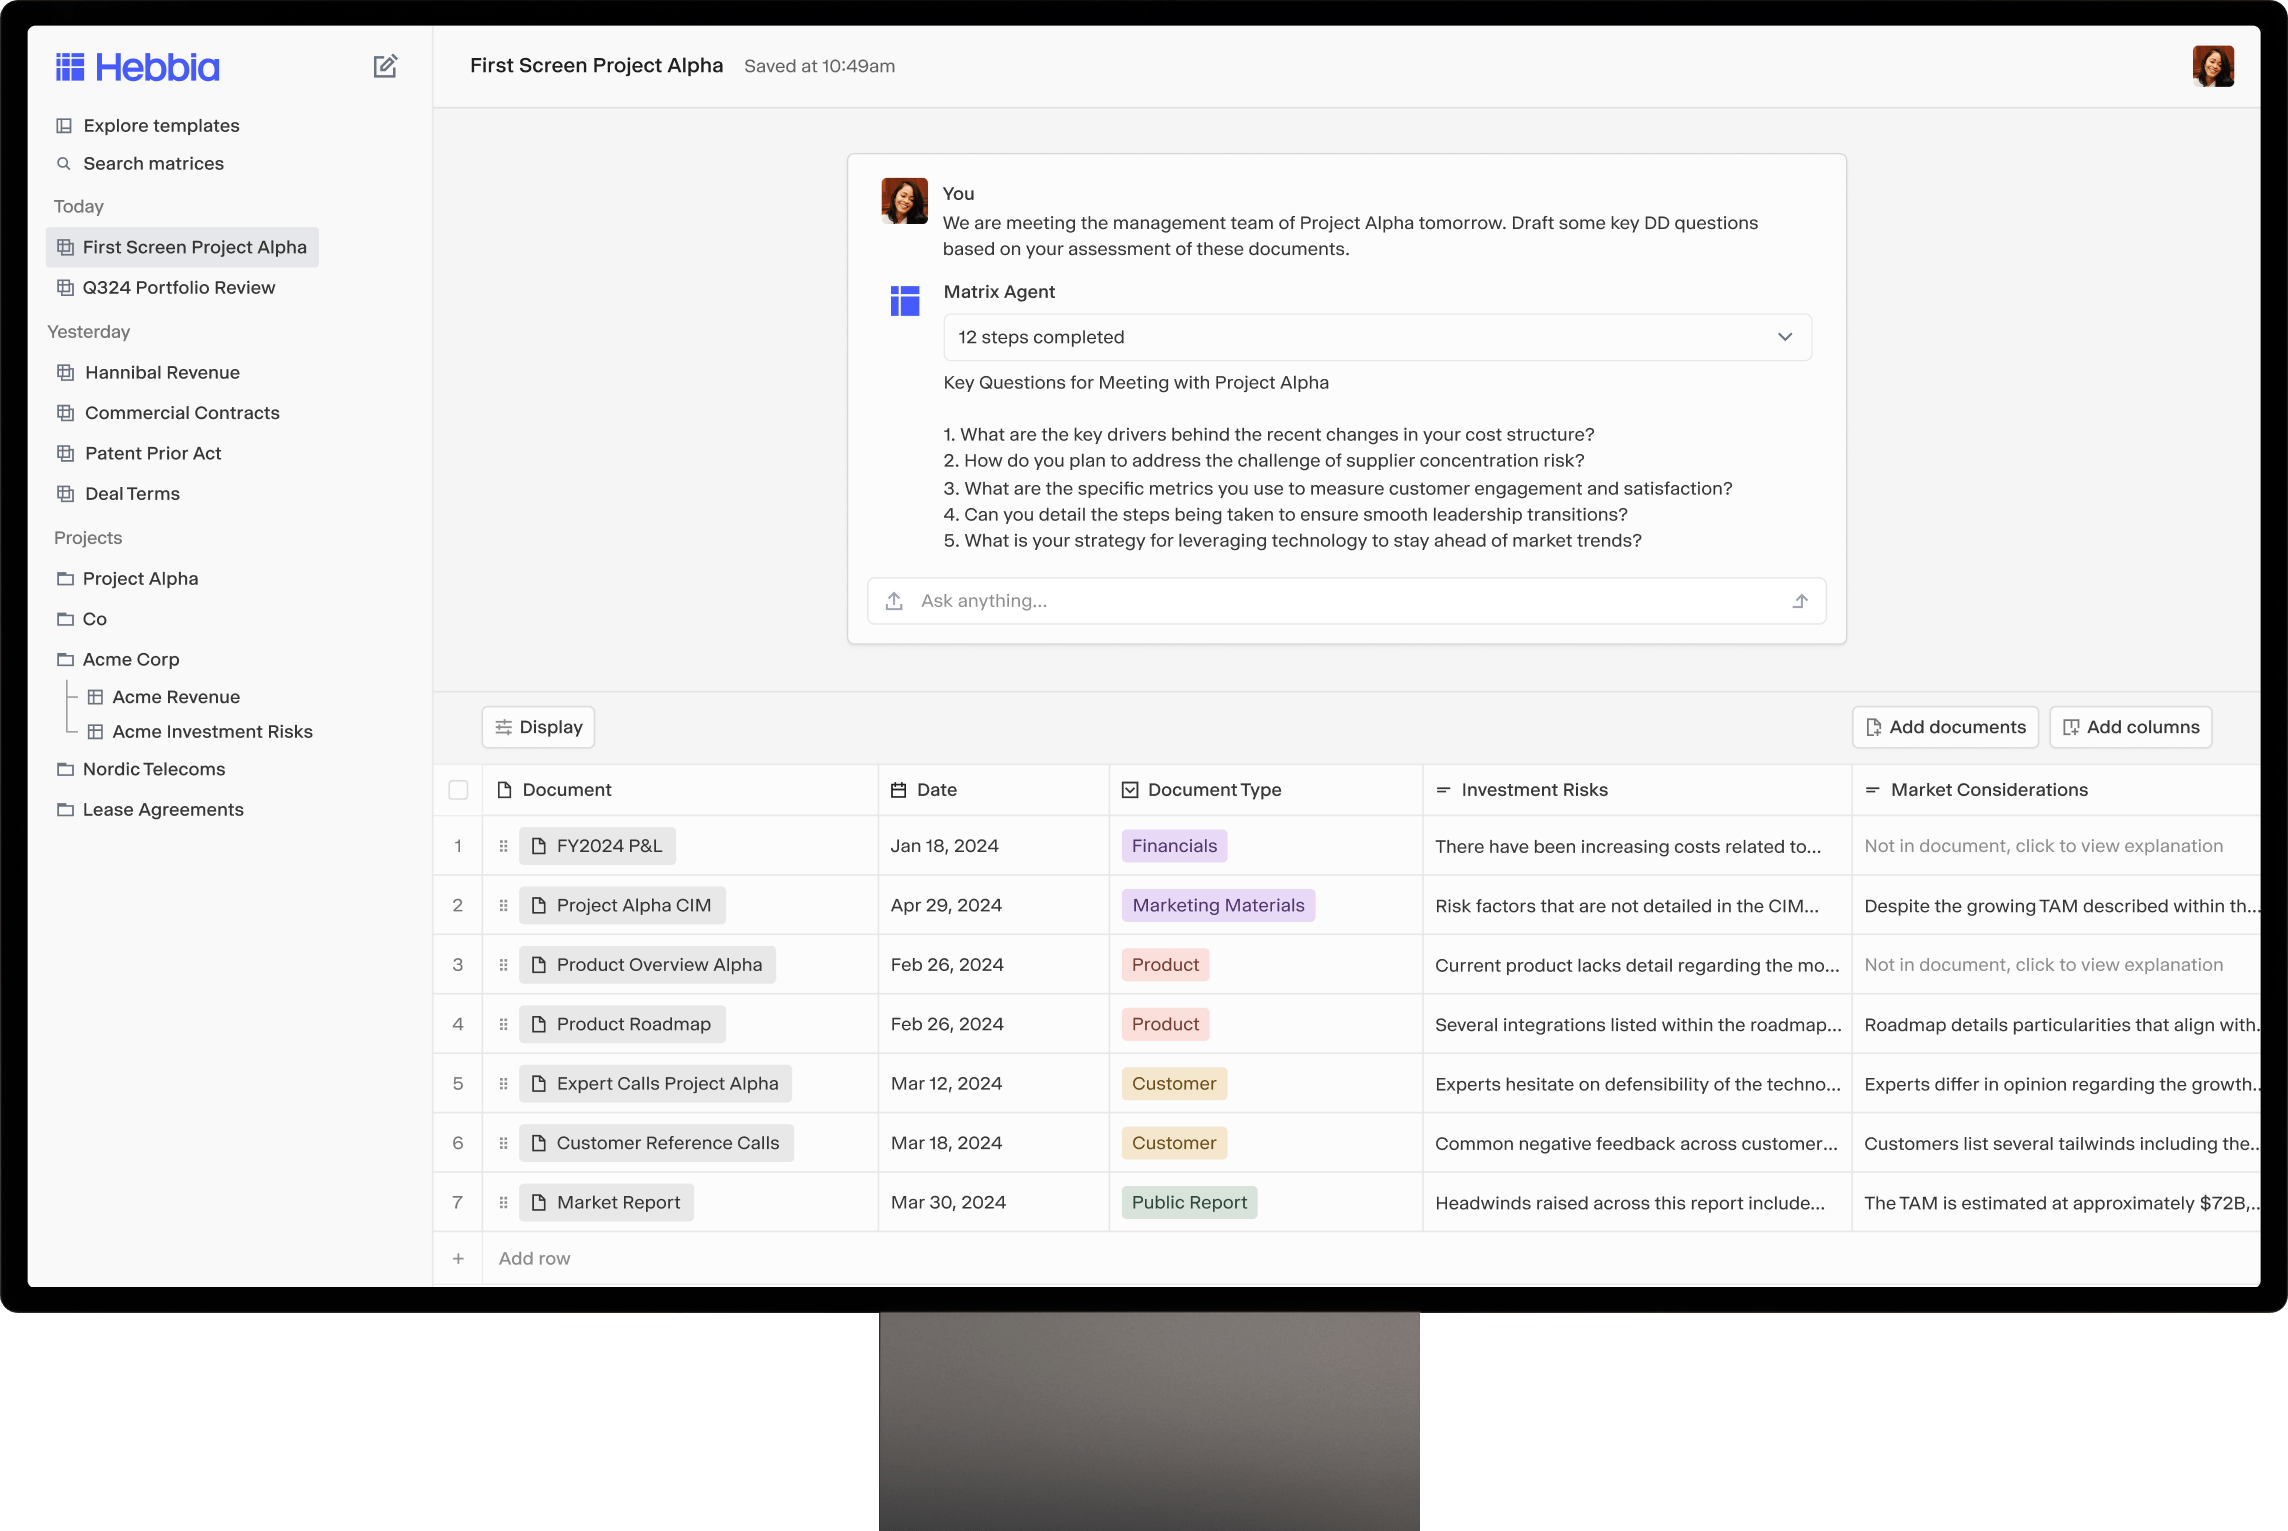Open the Display options
This screenshot has height=1531, width=2288.
(537, 727)
